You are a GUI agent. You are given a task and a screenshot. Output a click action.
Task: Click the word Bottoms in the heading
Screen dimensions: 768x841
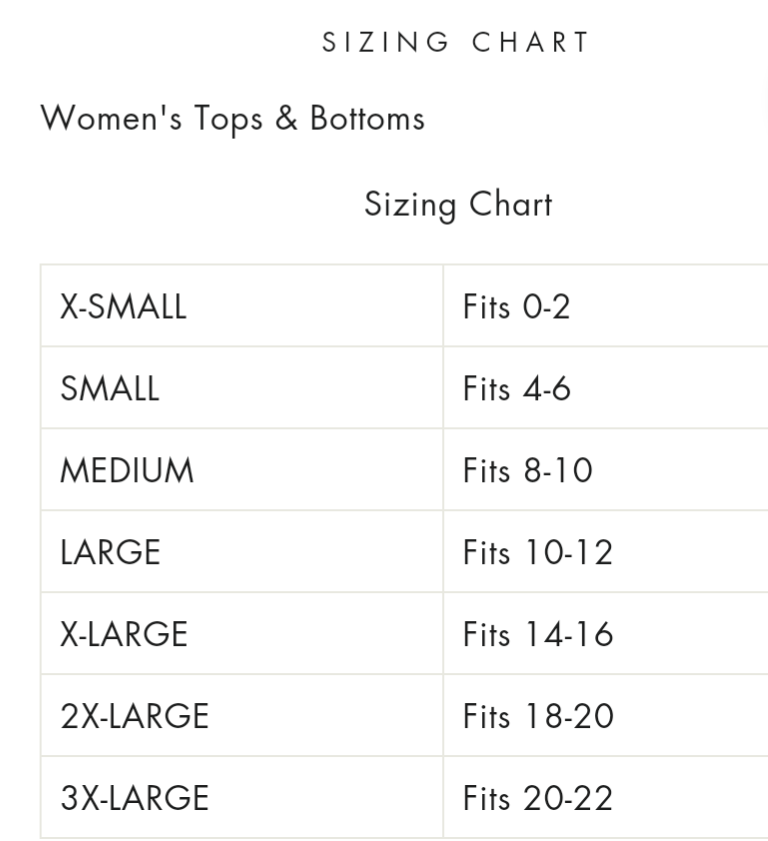367,119
